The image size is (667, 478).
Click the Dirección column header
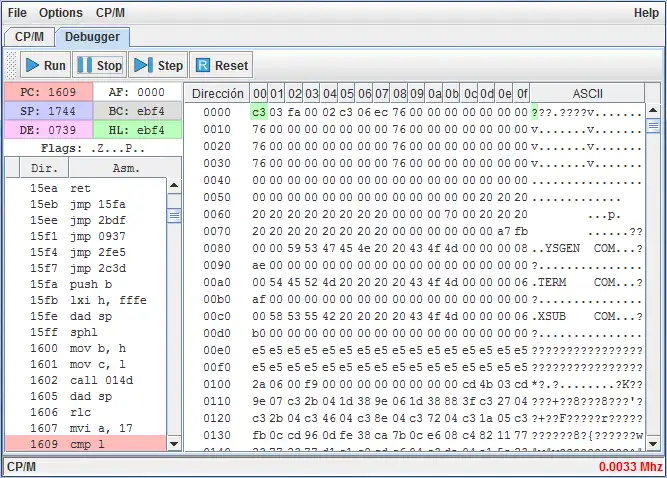click(x=217, y=94)
